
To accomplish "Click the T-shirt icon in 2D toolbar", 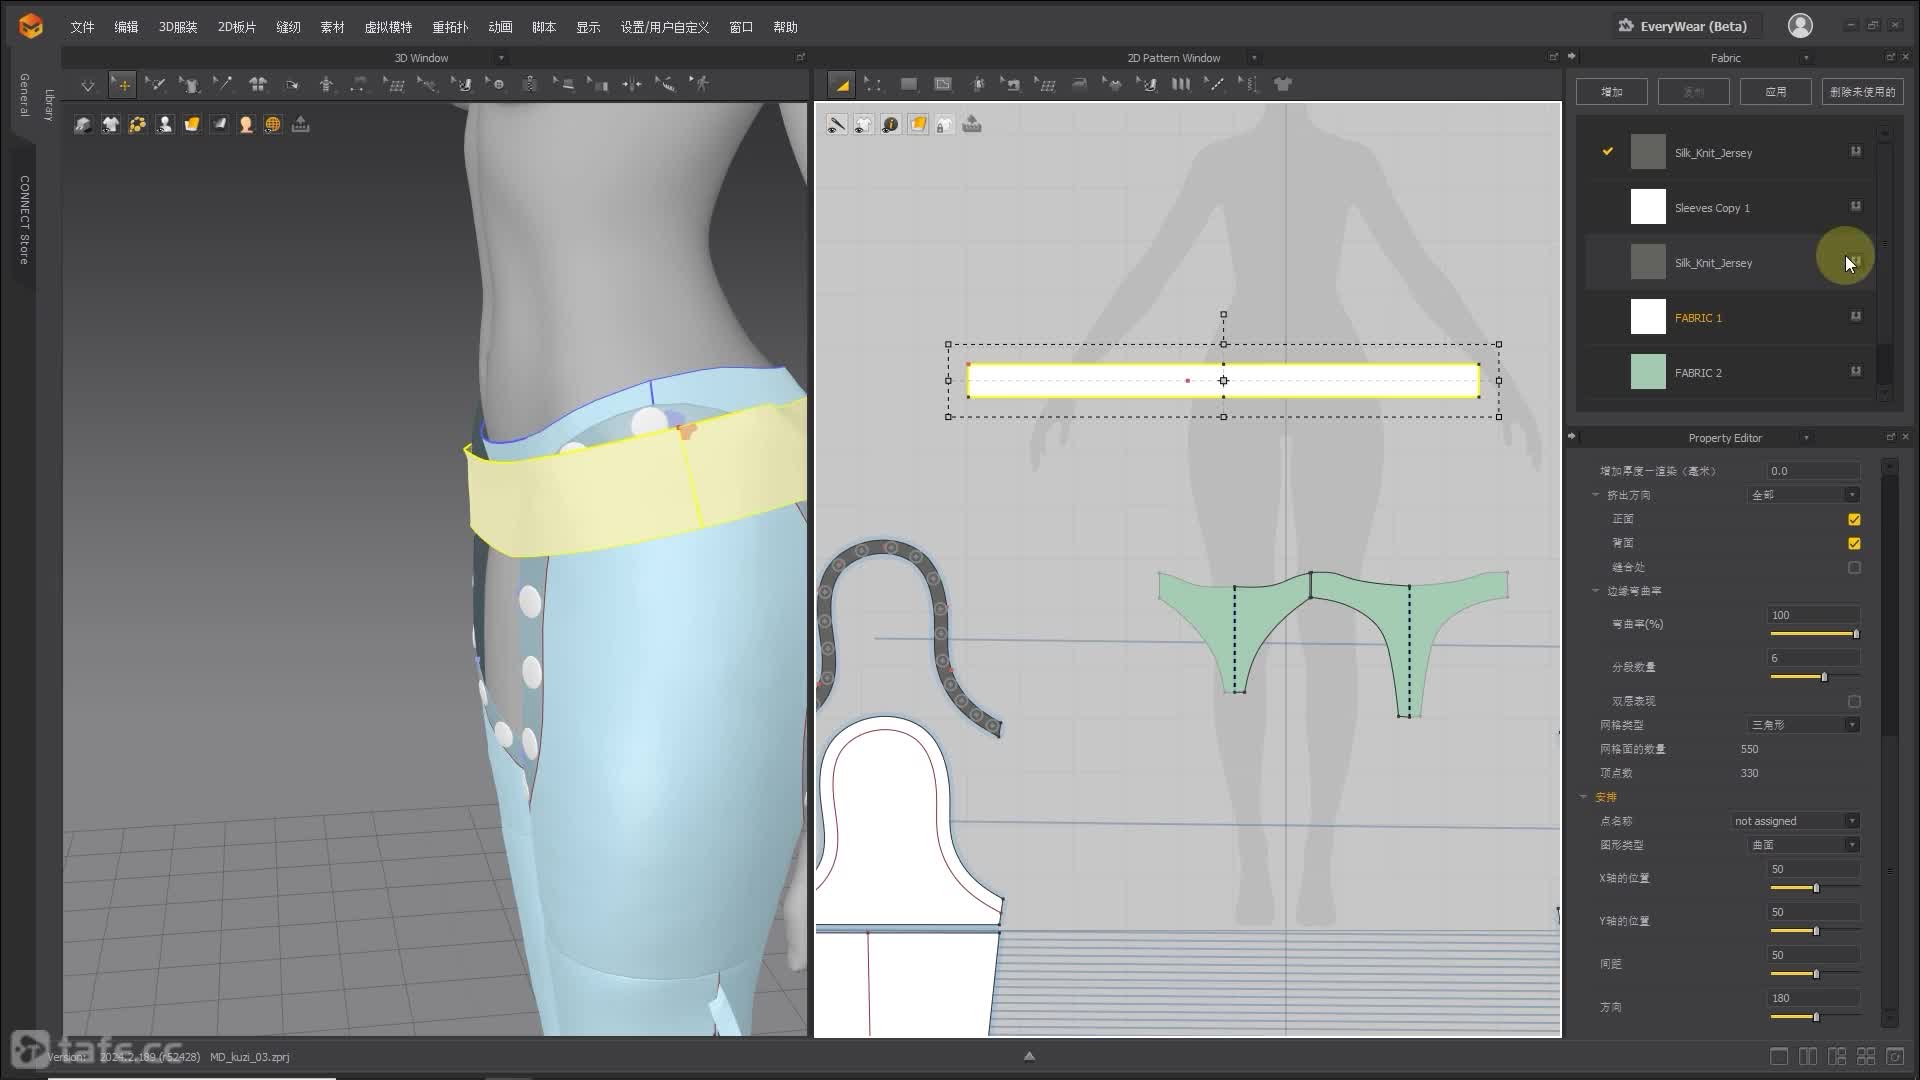I will click(1283, 85).
